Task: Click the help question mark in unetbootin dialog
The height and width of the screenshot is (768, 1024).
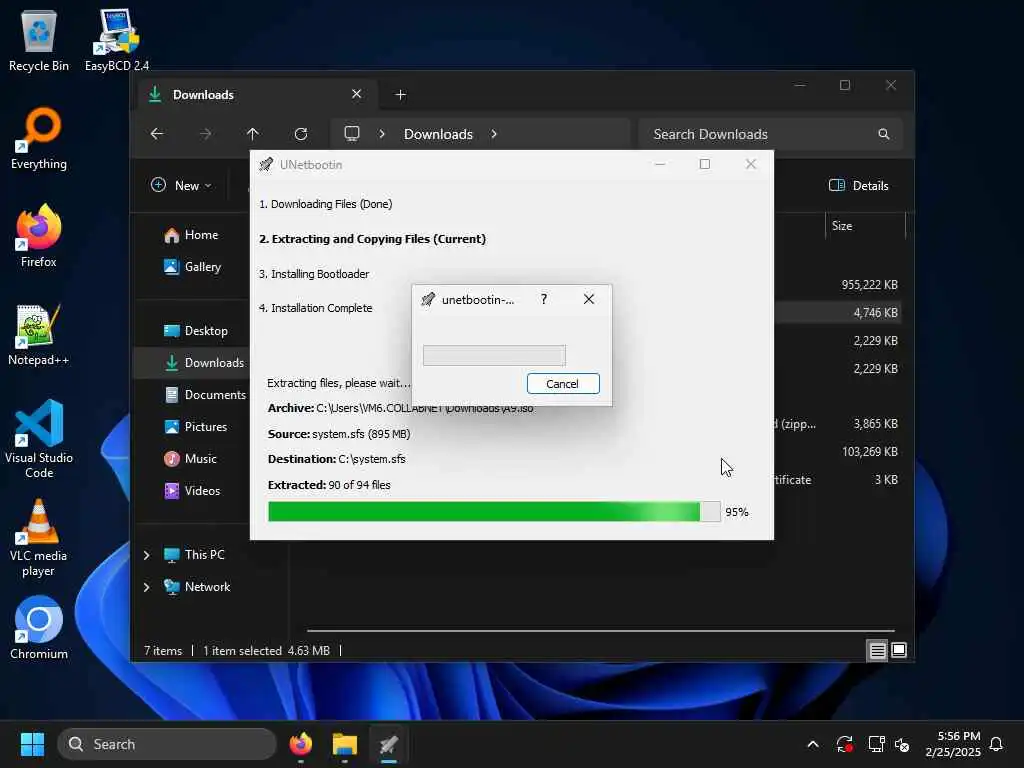Action: pos(543,299)
